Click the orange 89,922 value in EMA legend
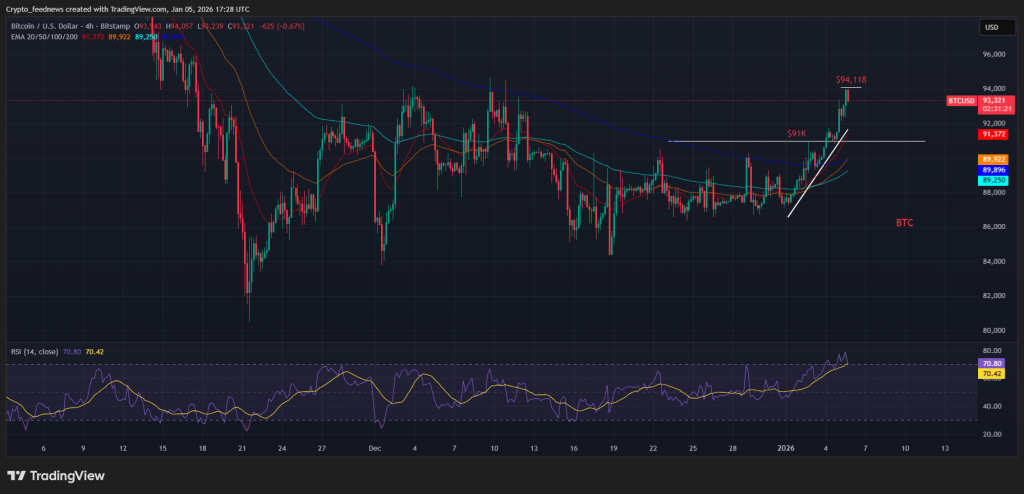The height and width of the screenshot is (494, 1024). click(x=120, y=37)
